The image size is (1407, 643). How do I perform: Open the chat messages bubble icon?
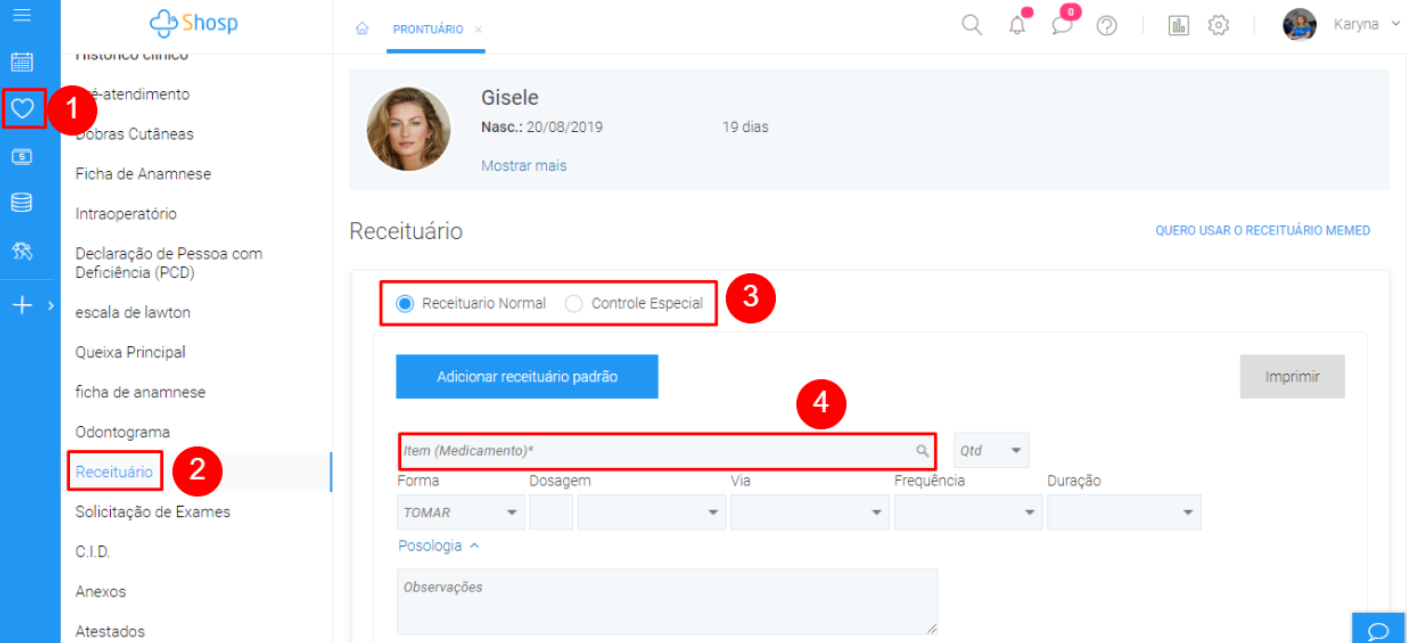(1061, 26)
